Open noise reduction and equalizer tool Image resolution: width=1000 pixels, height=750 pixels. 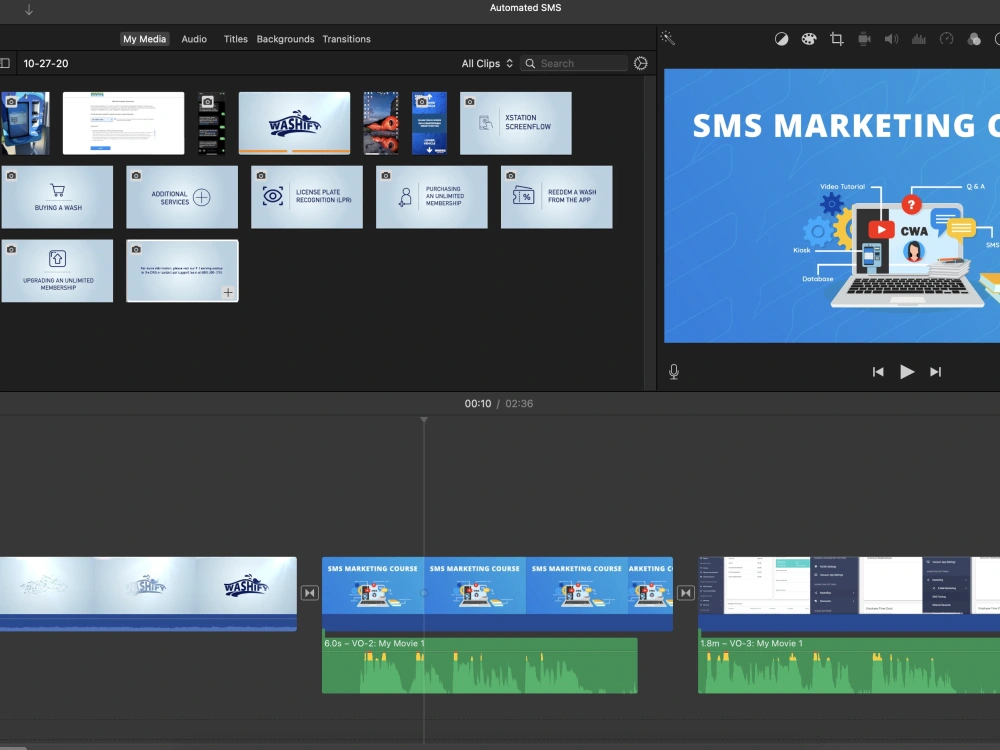[x=919, y=40]
